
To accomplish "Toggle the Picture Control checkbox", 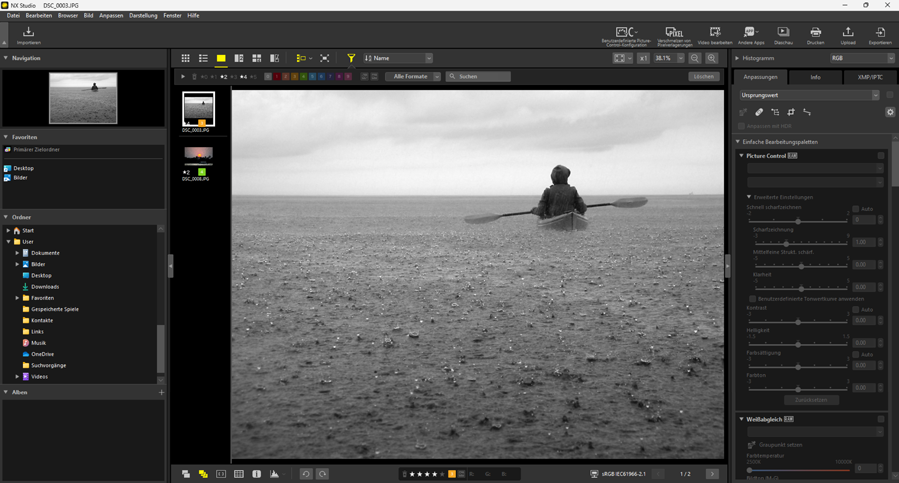I will pos(881,156).
